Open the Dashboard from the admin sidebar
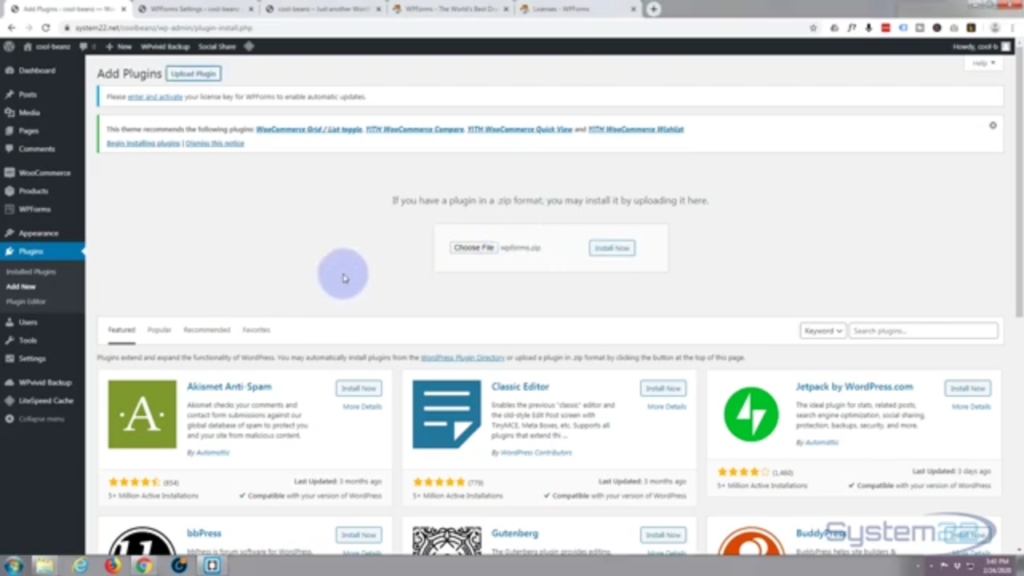The image size is (1024, 576). (35, 70)
